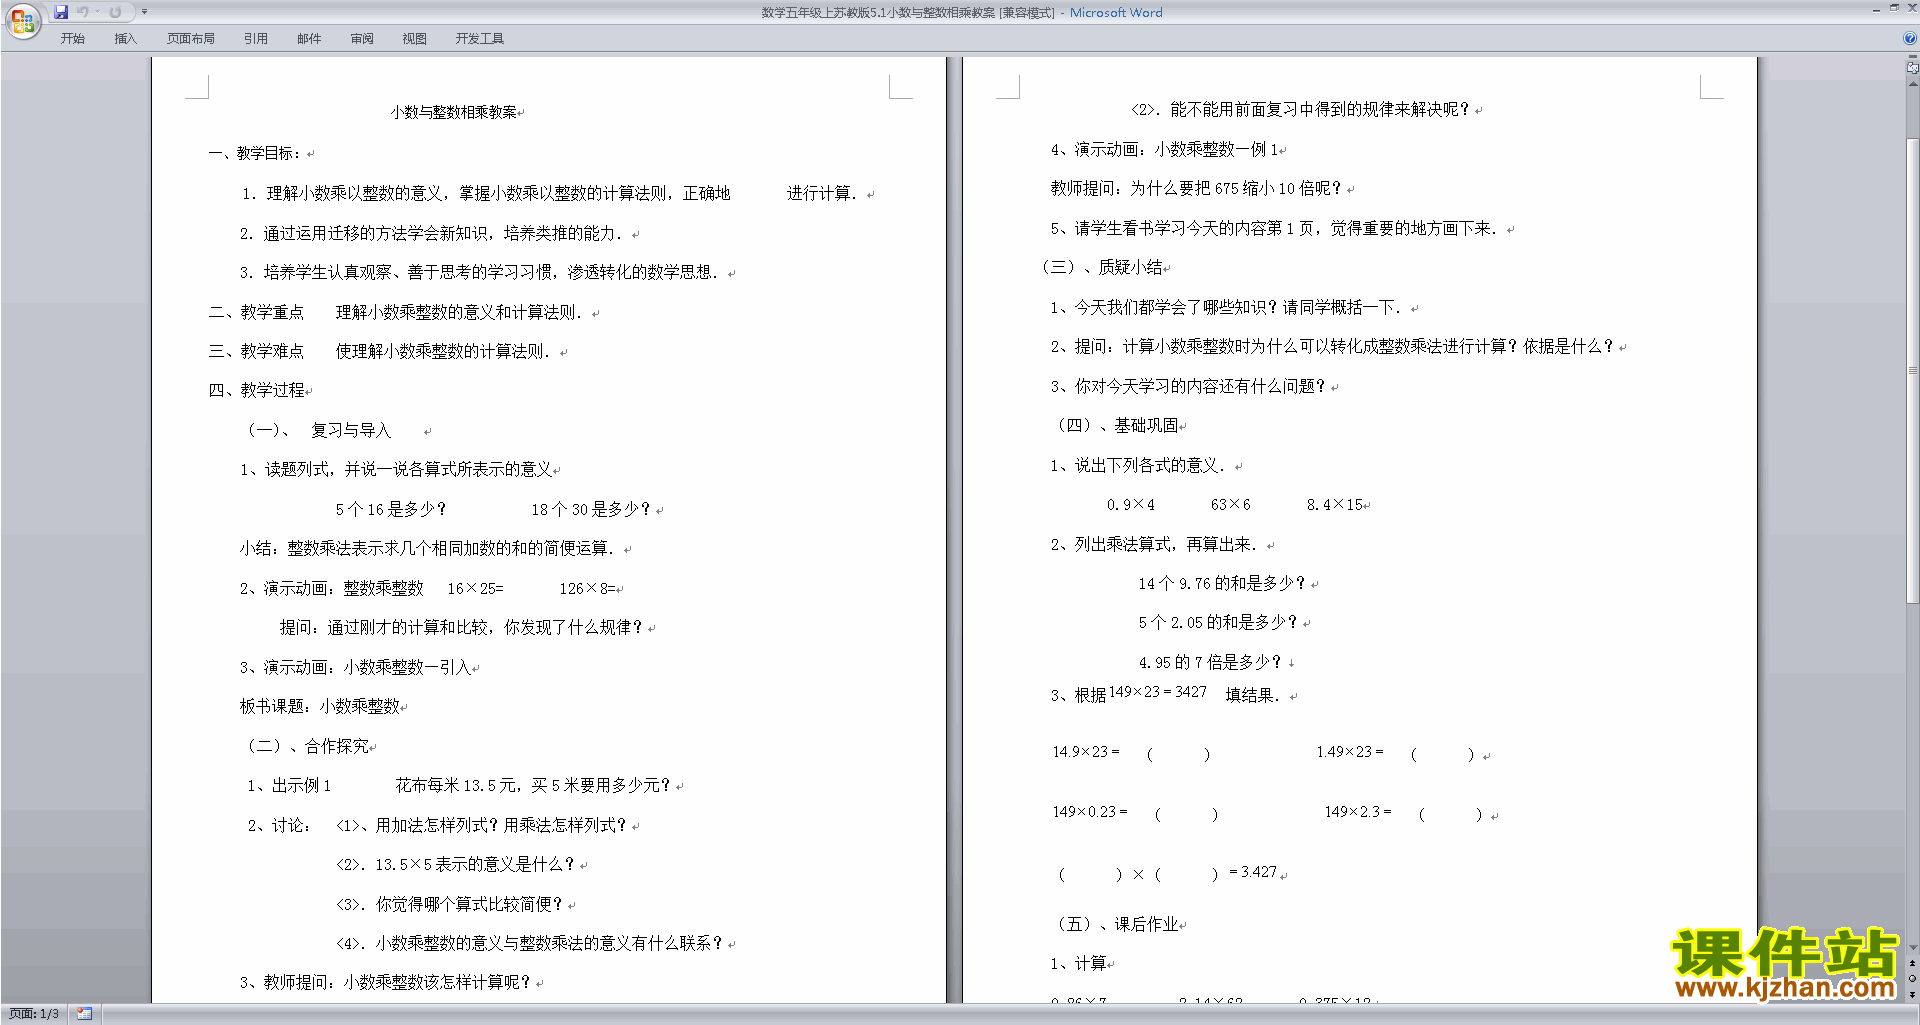Expand Customize Quick Access Toolbar dropdown
Image resolution: width=1920 pixels, height=1025 pixels.
(x=144, y=12)
